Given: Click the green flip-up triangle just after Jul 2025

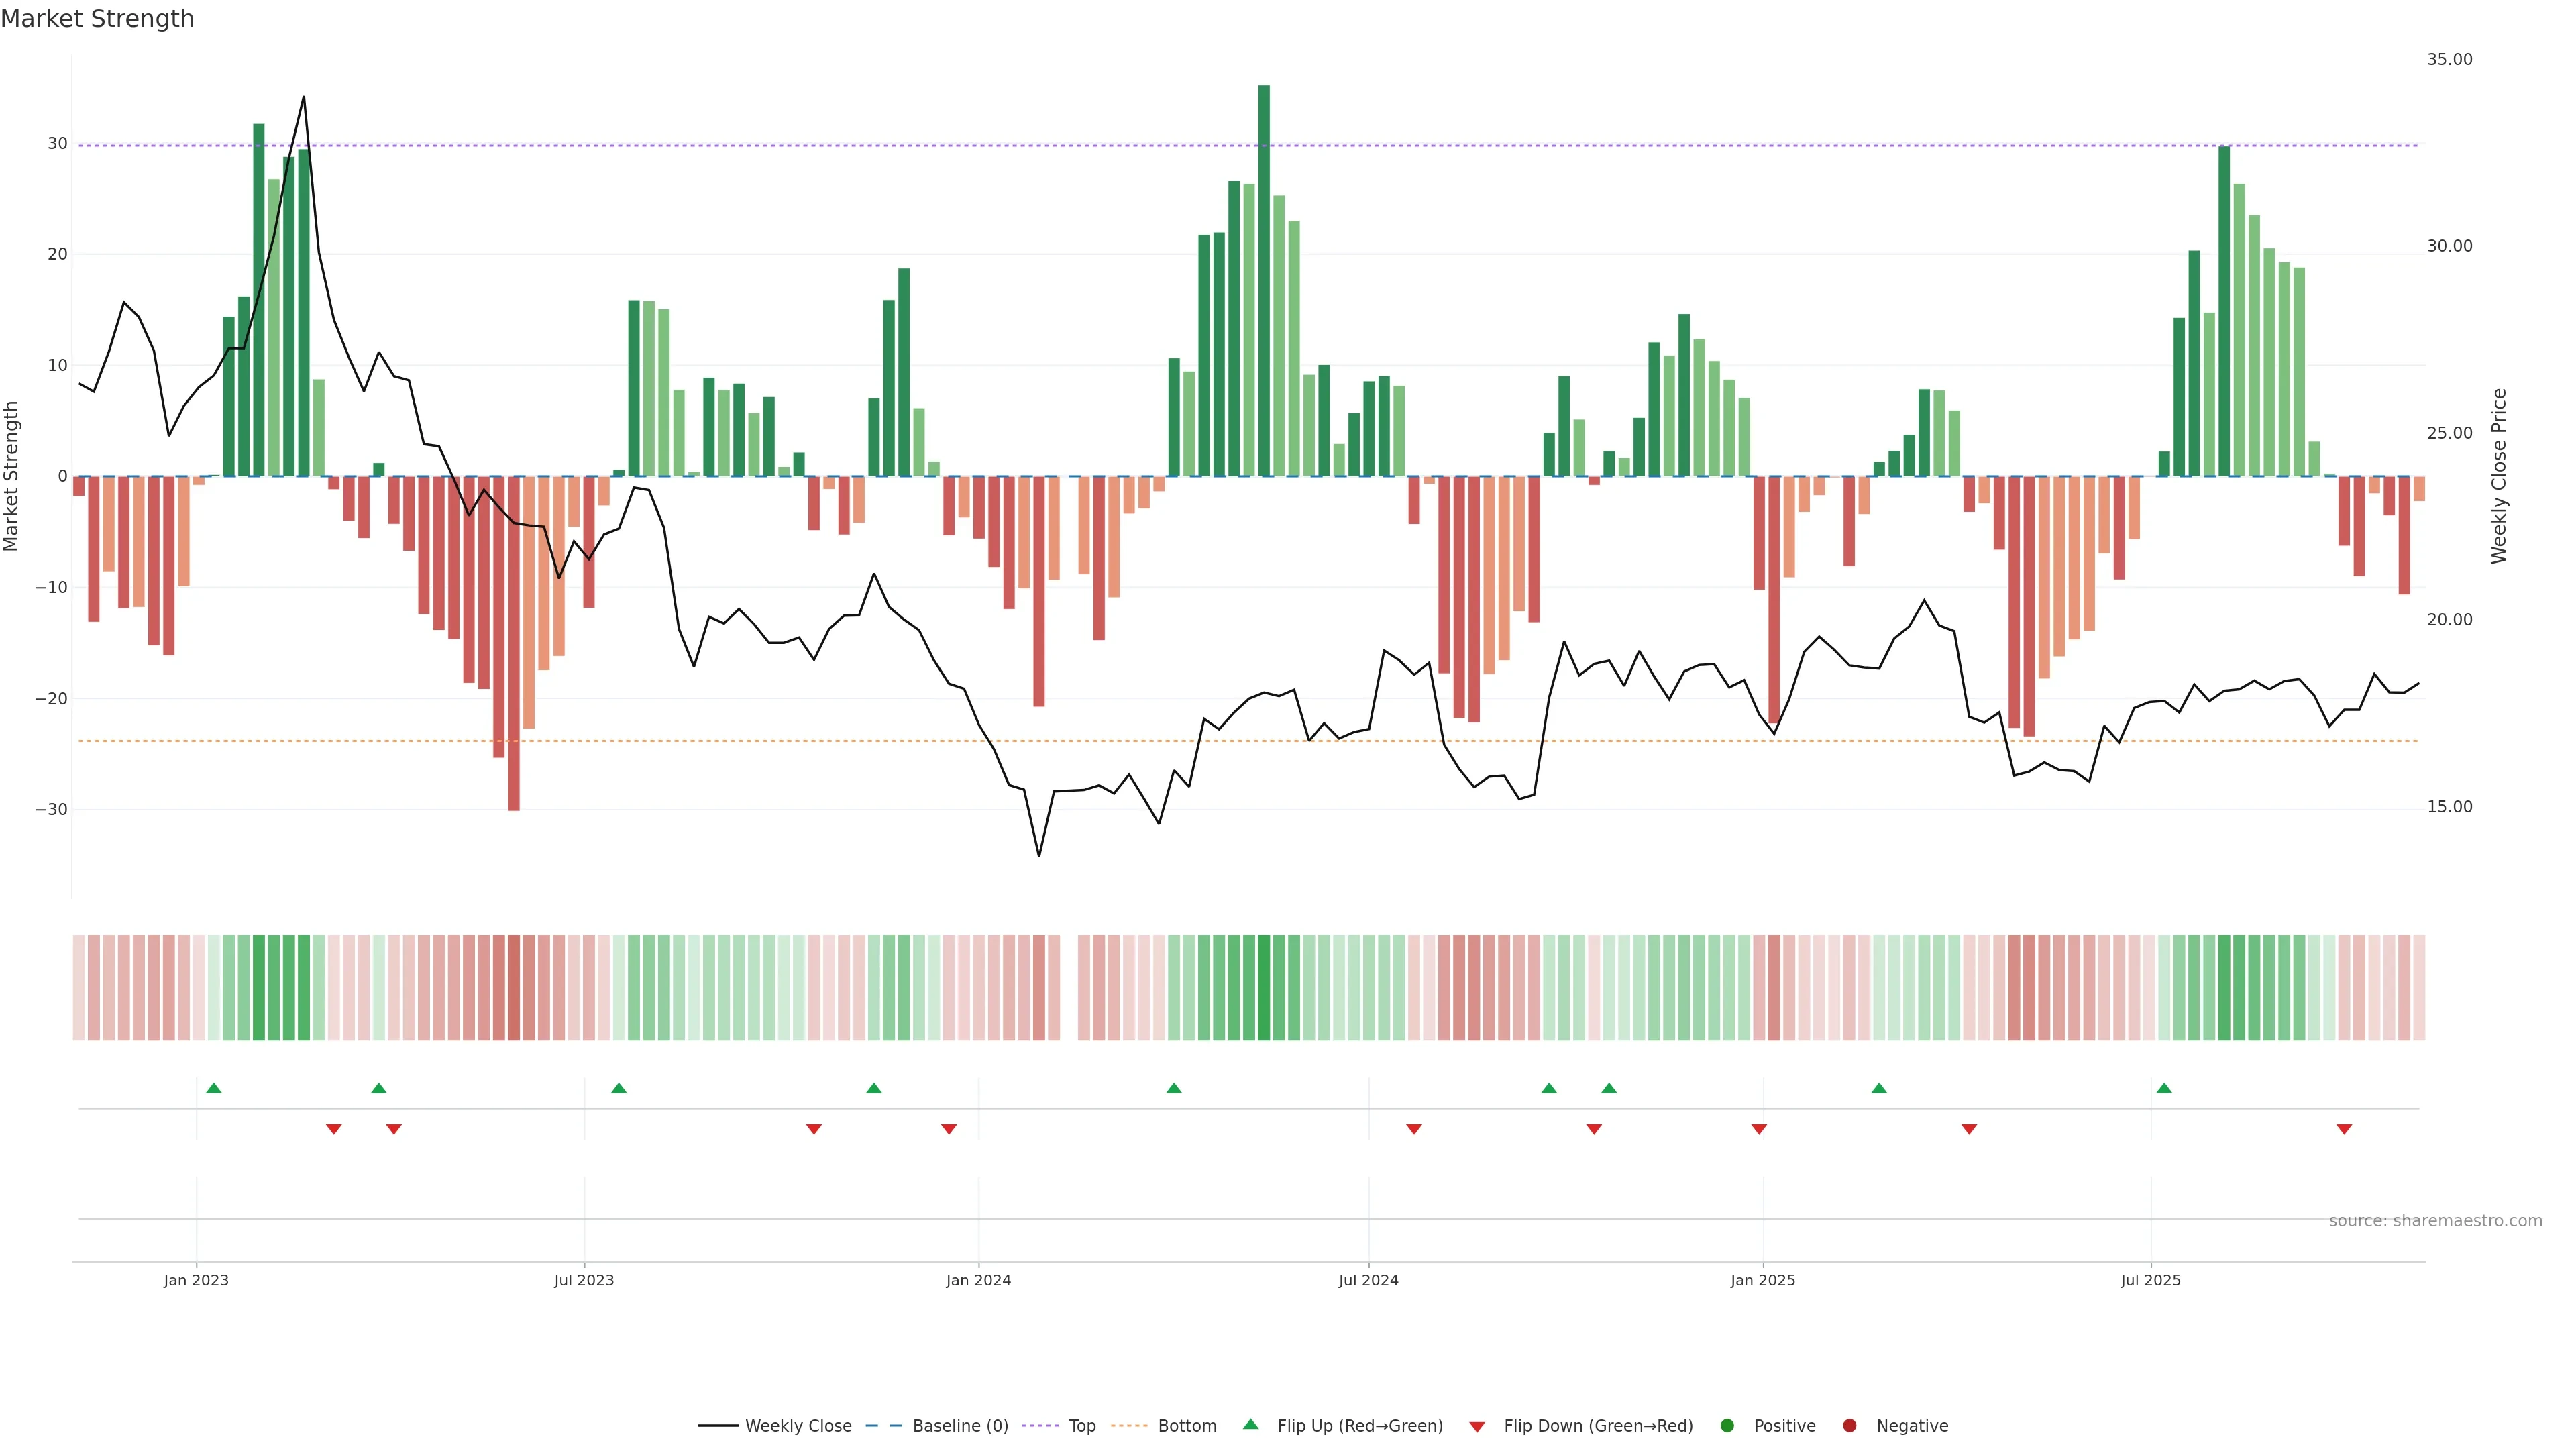Looking at the screenshot, I should 2164,1088.
